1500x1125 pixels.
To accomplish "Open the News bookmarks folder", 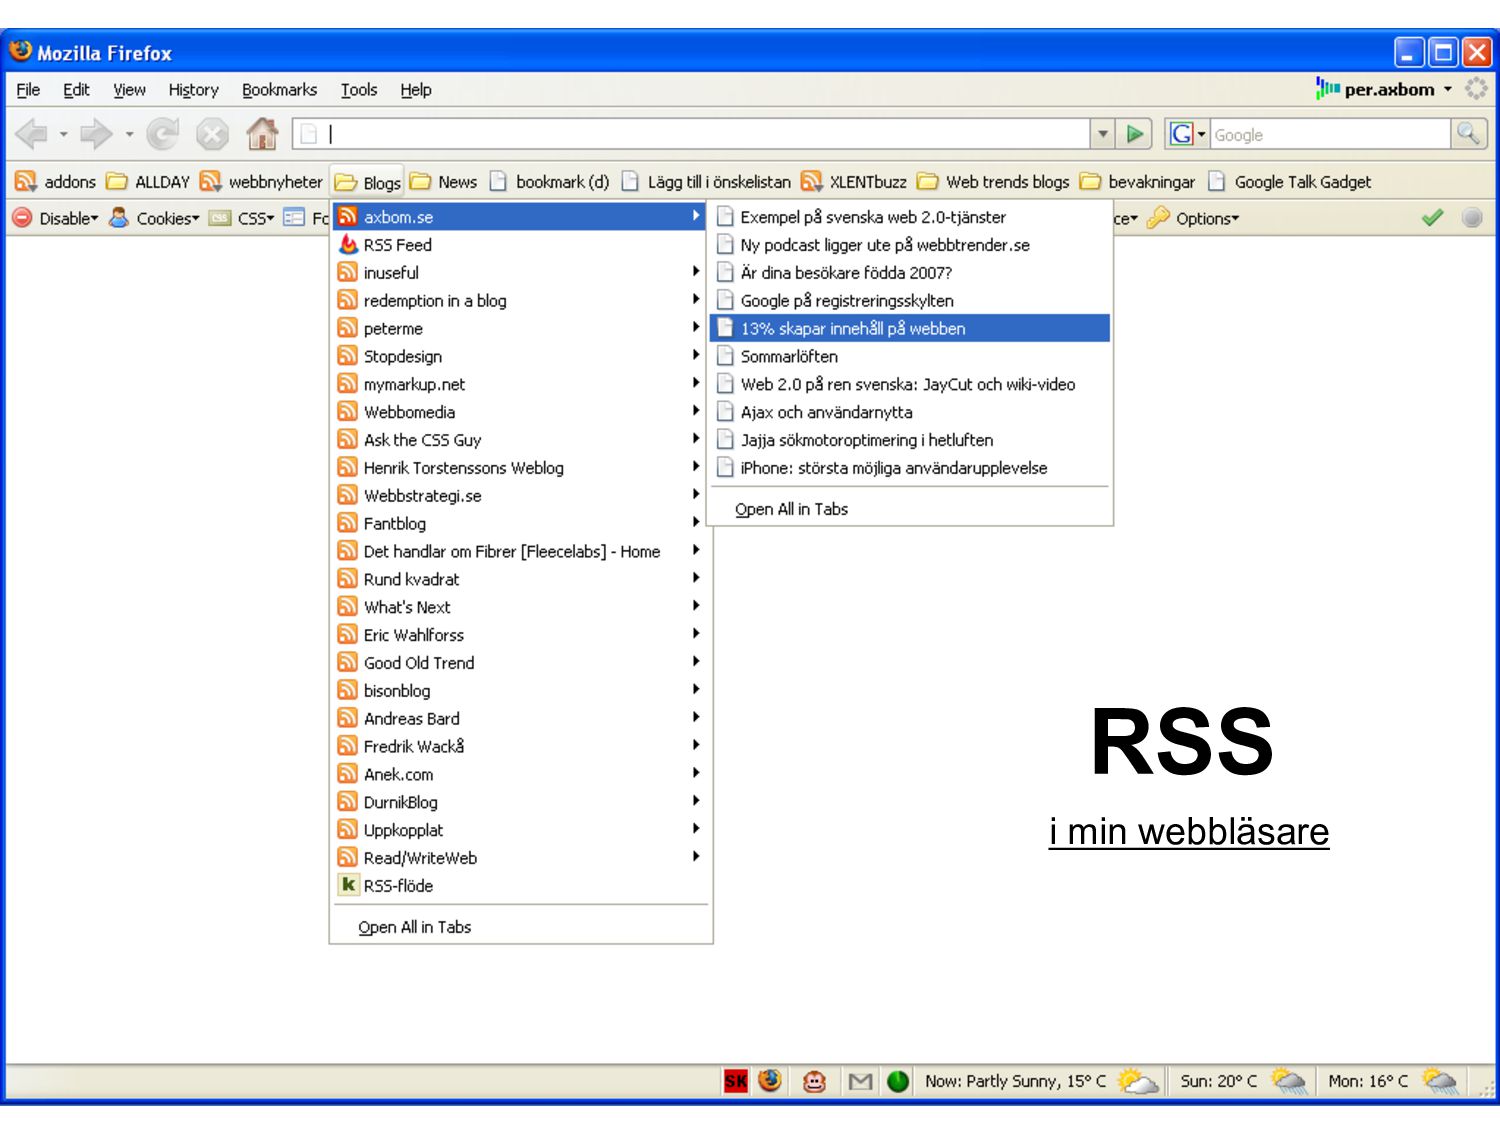I will 443,182.
